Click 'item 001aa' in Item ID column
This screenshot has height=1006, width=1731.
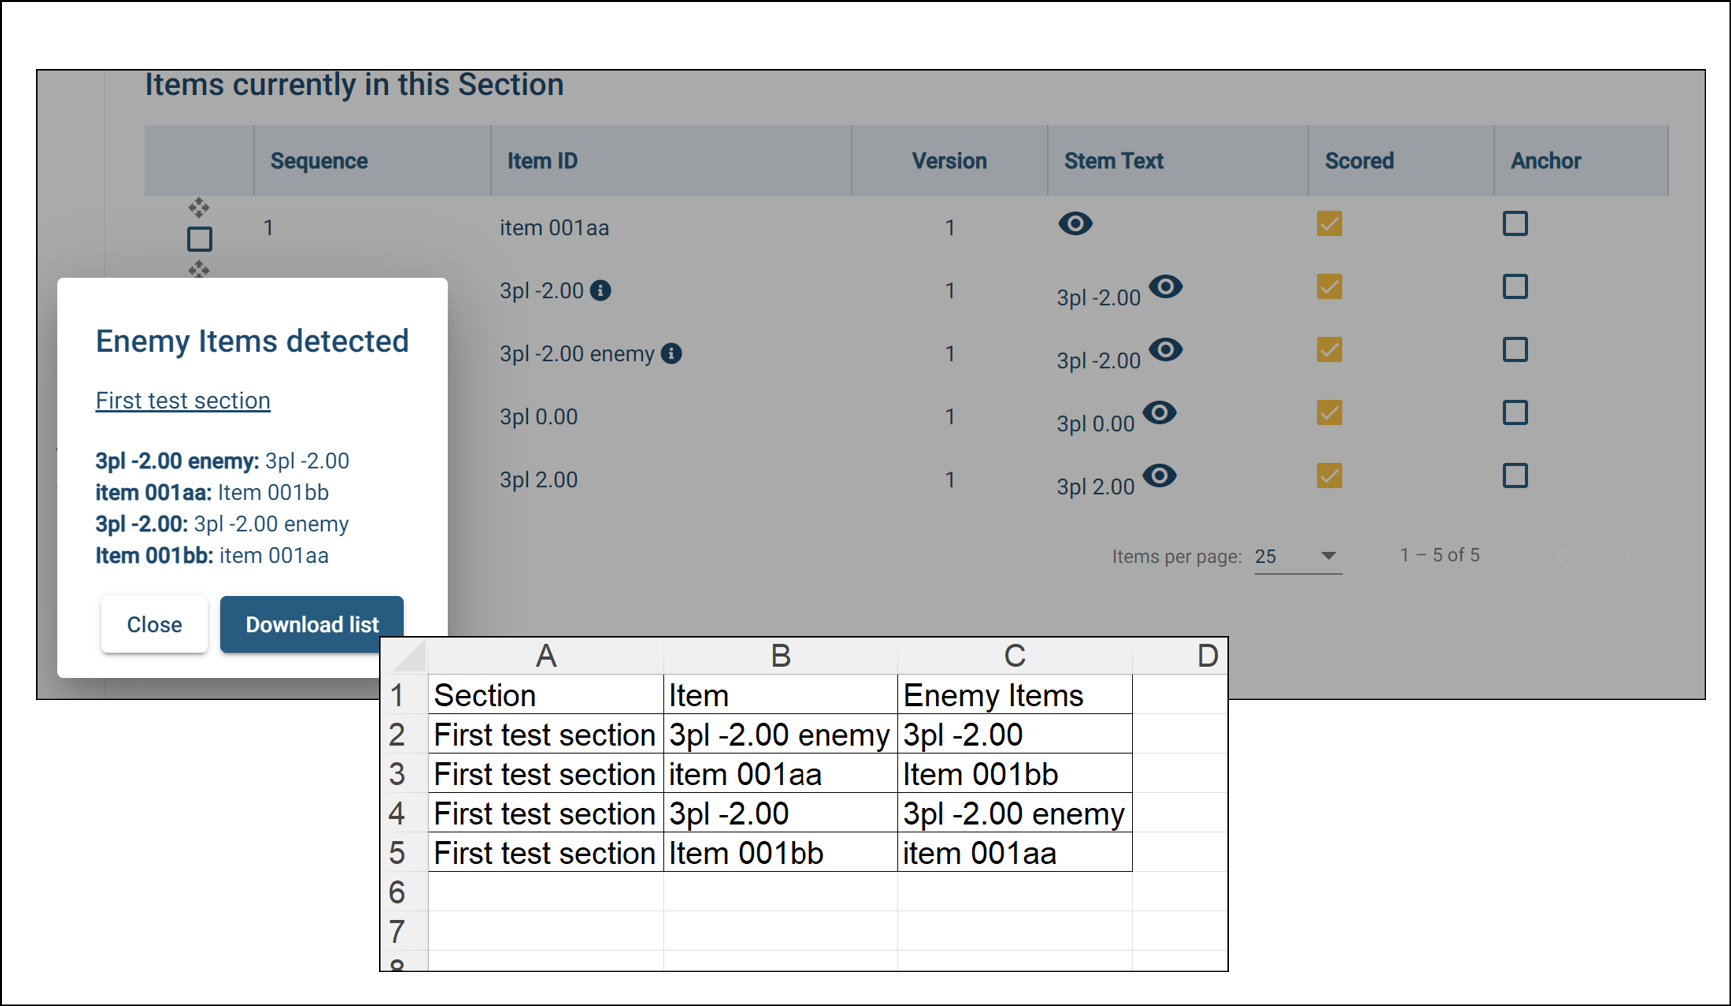(x=554, y=228)
